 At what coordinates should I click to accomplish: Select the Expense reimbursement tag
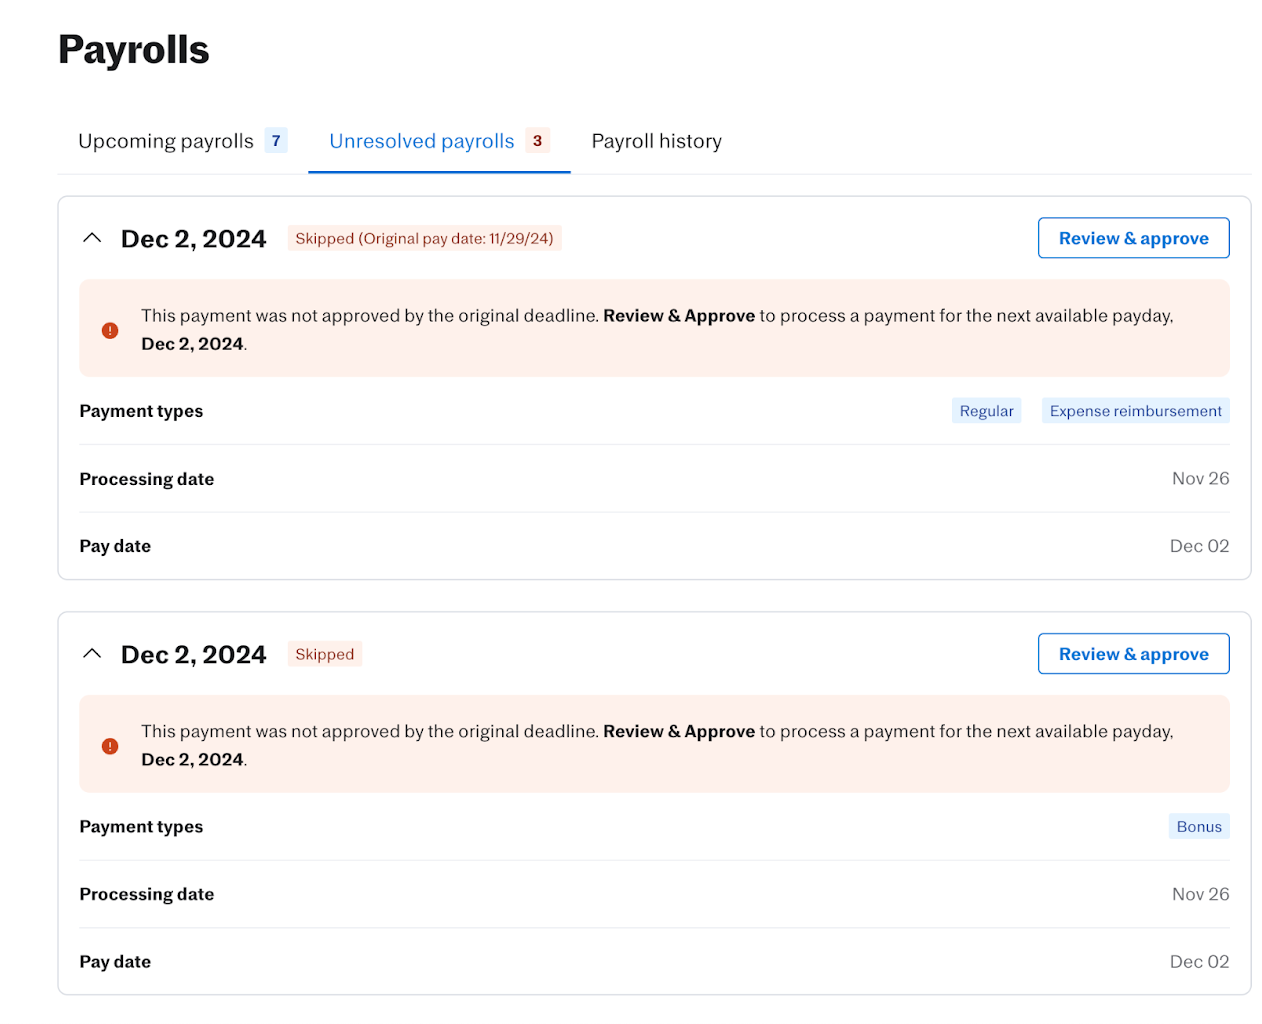click(1135, 411)
